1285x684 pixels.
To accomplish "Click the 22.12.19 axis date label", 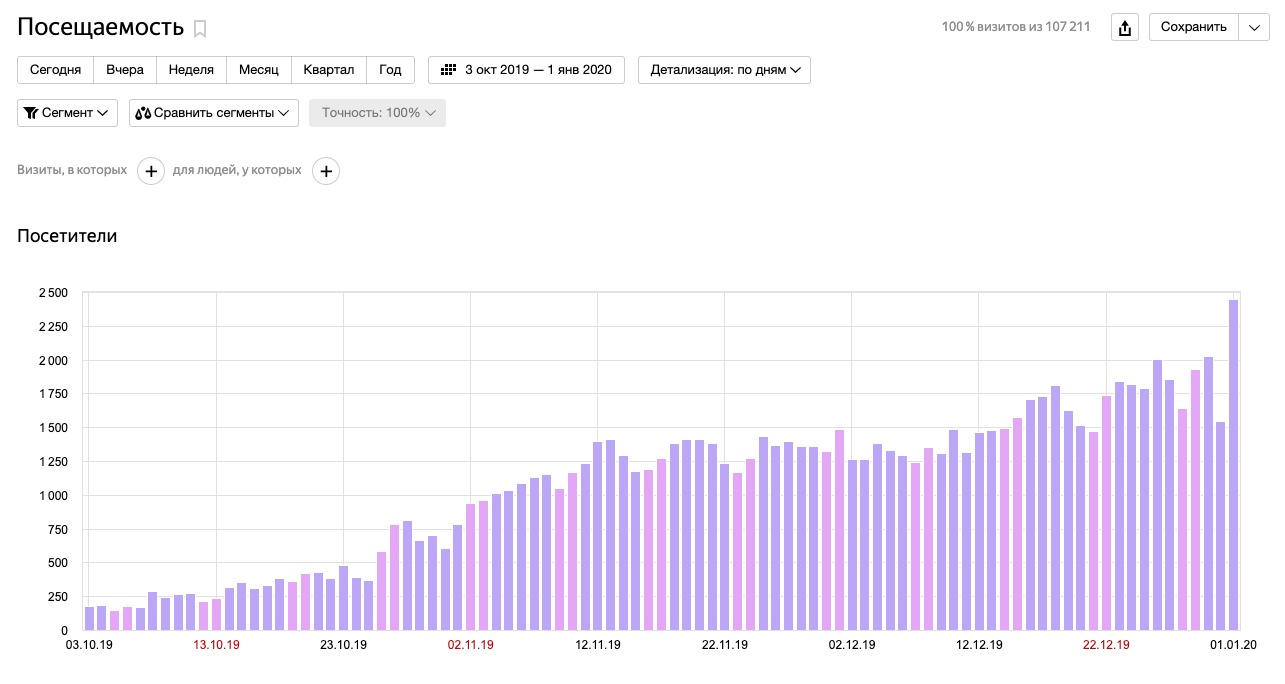I will tap(1106, 645).
